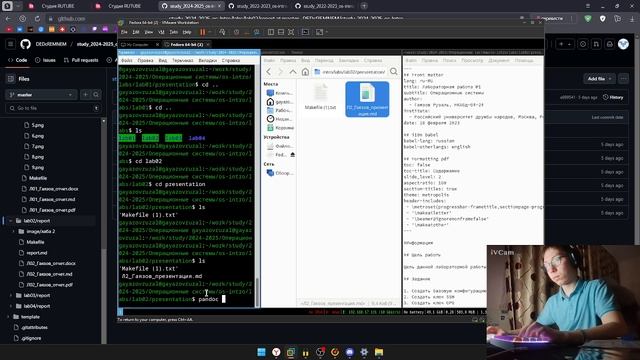Image resolution: width=640 pixels, height=360 pixels.
Task: Open the GitHub create new plus dropdown
Action: click(x=565, y=44)
